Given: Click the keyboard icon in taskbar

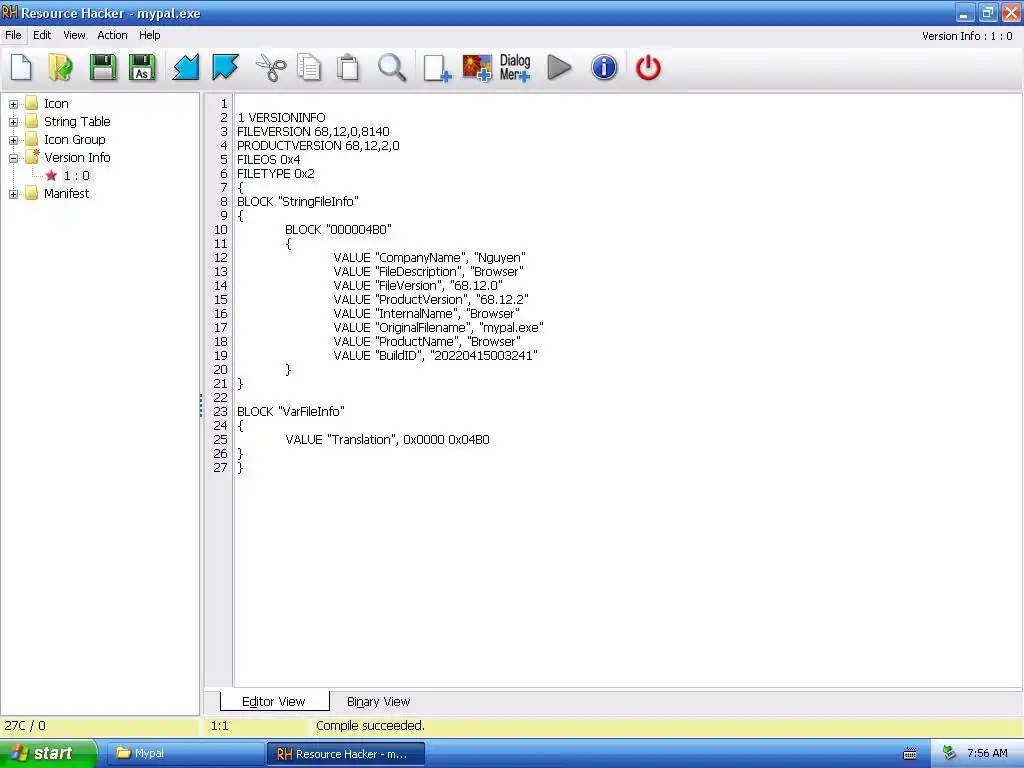Looking at the screenshot, I should [910, 754].
